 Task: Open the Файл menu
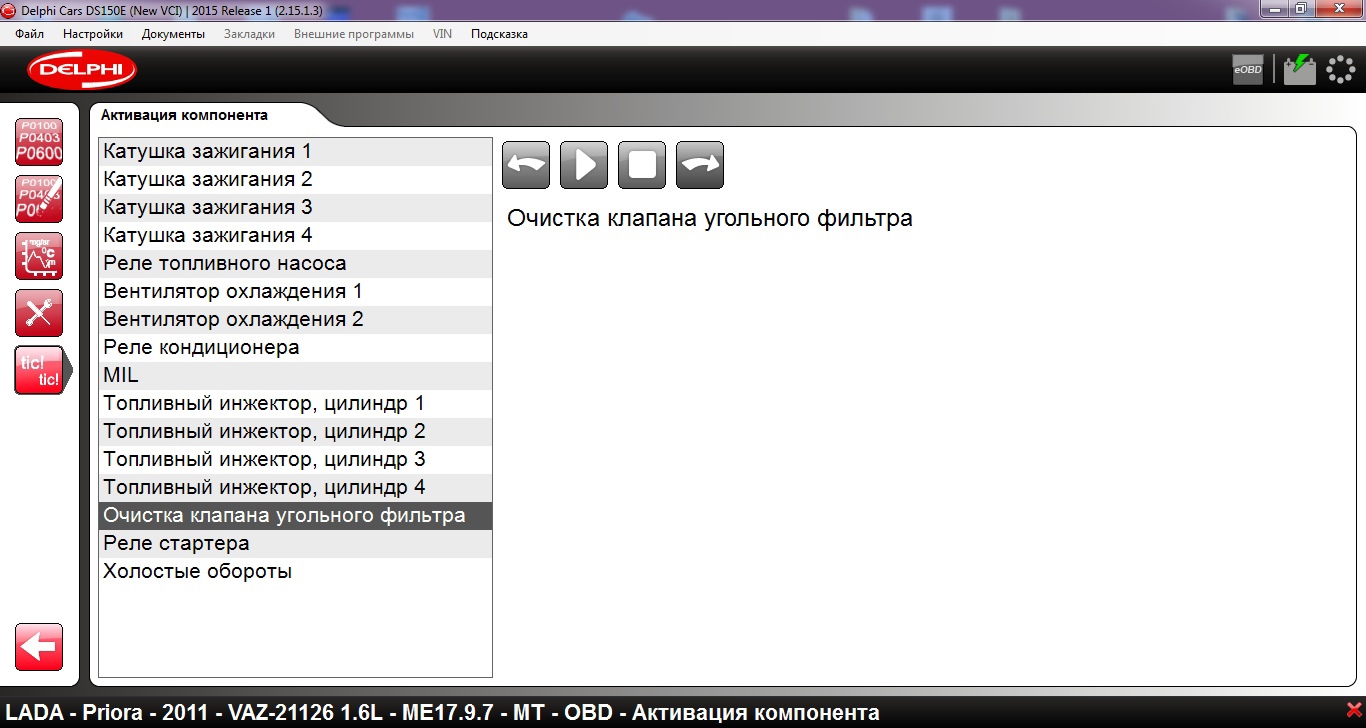[30, 34]
